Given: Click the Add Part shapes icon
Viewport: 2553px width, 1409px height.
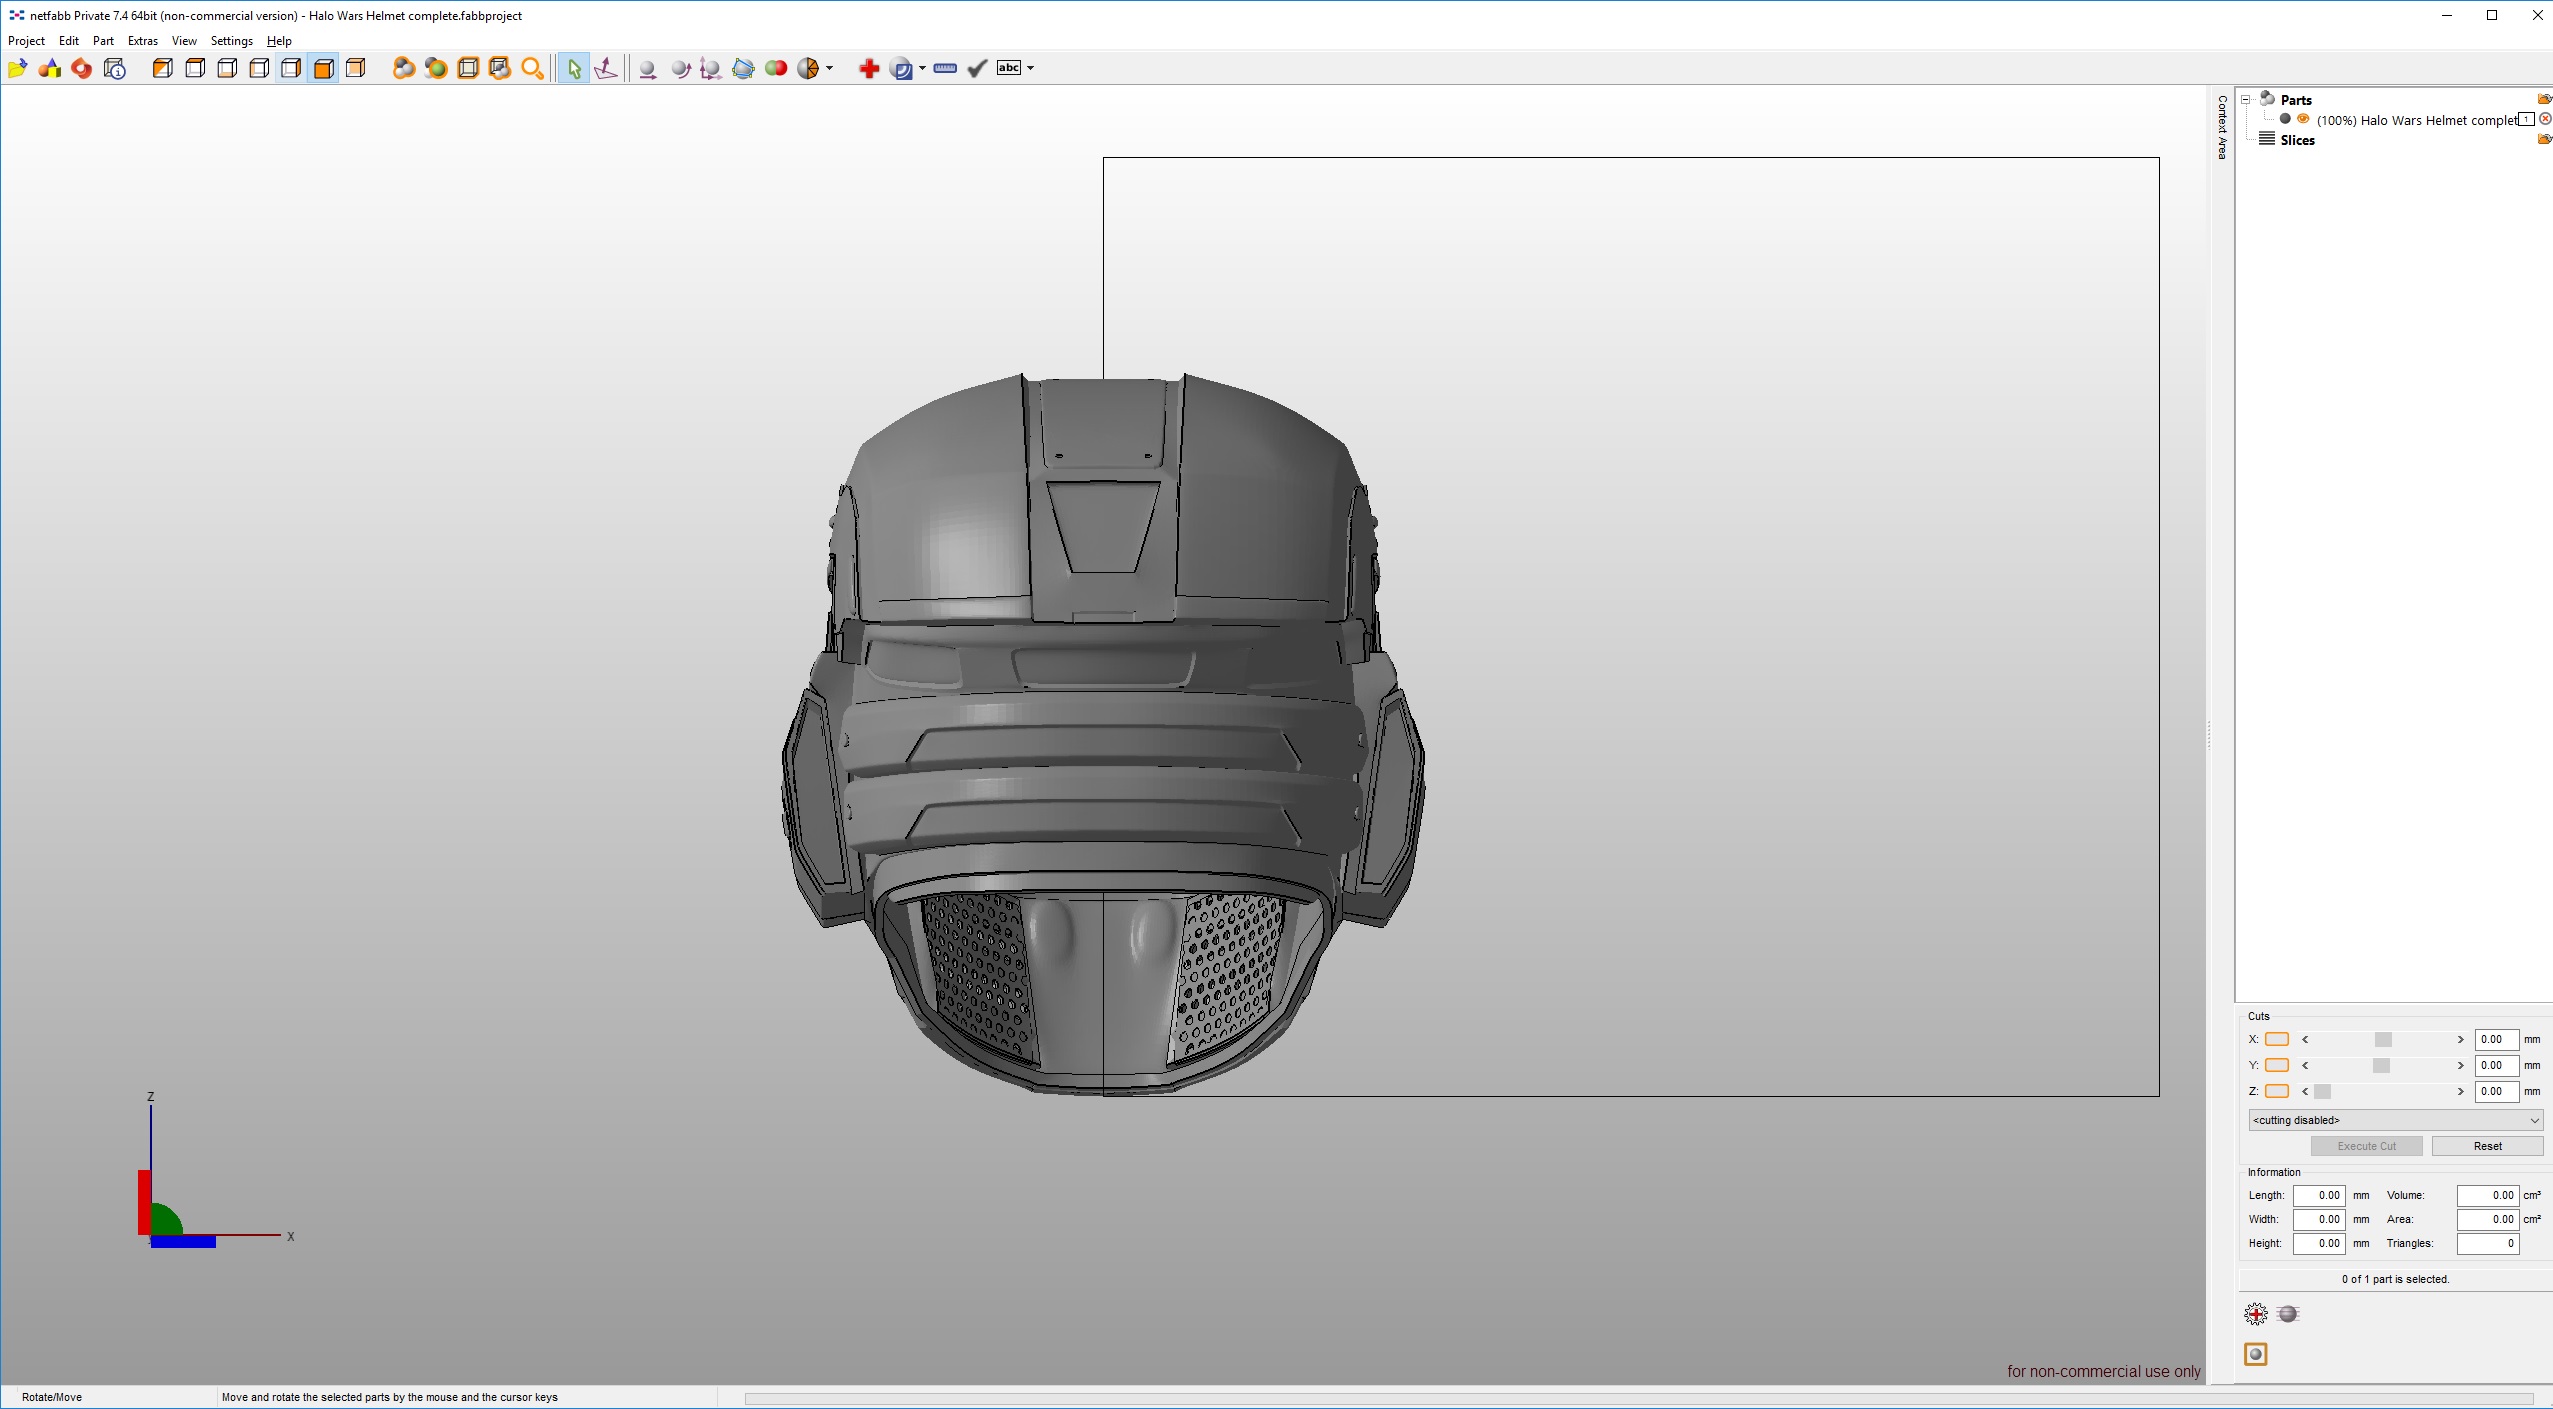Looking at the screenshot, I should (x=49, y=68).
